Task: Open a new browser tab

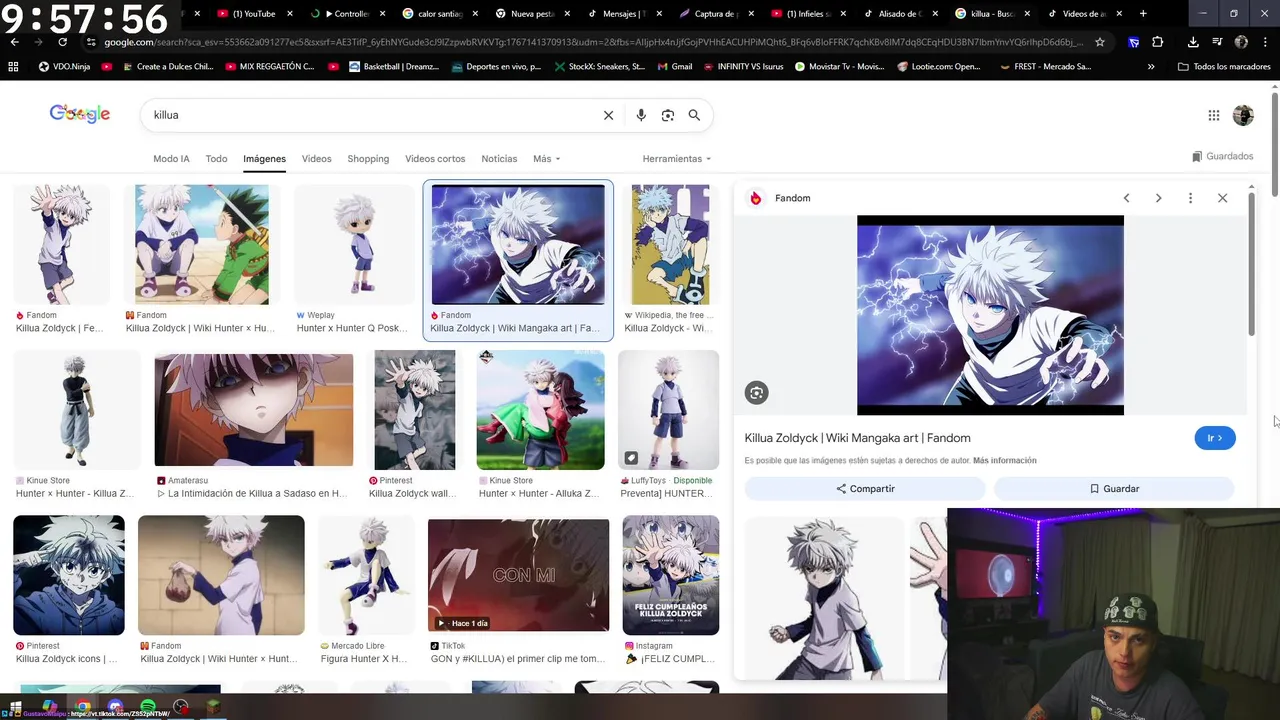Action: click(1143, 14)
